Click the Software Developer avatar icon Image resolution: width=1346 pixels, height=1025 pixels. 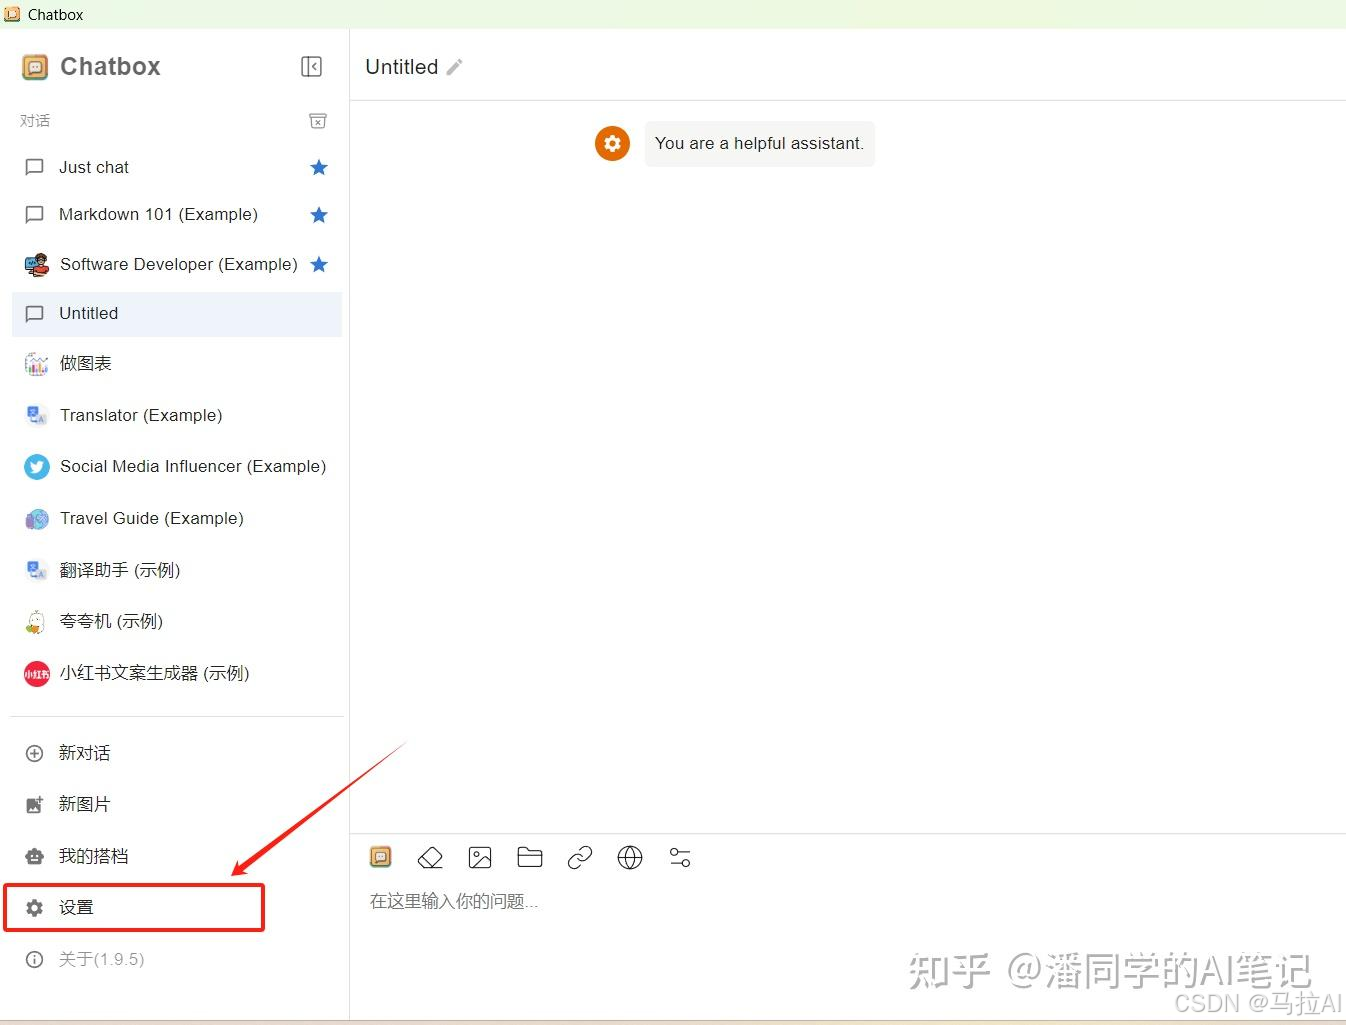tap(36, 265)
